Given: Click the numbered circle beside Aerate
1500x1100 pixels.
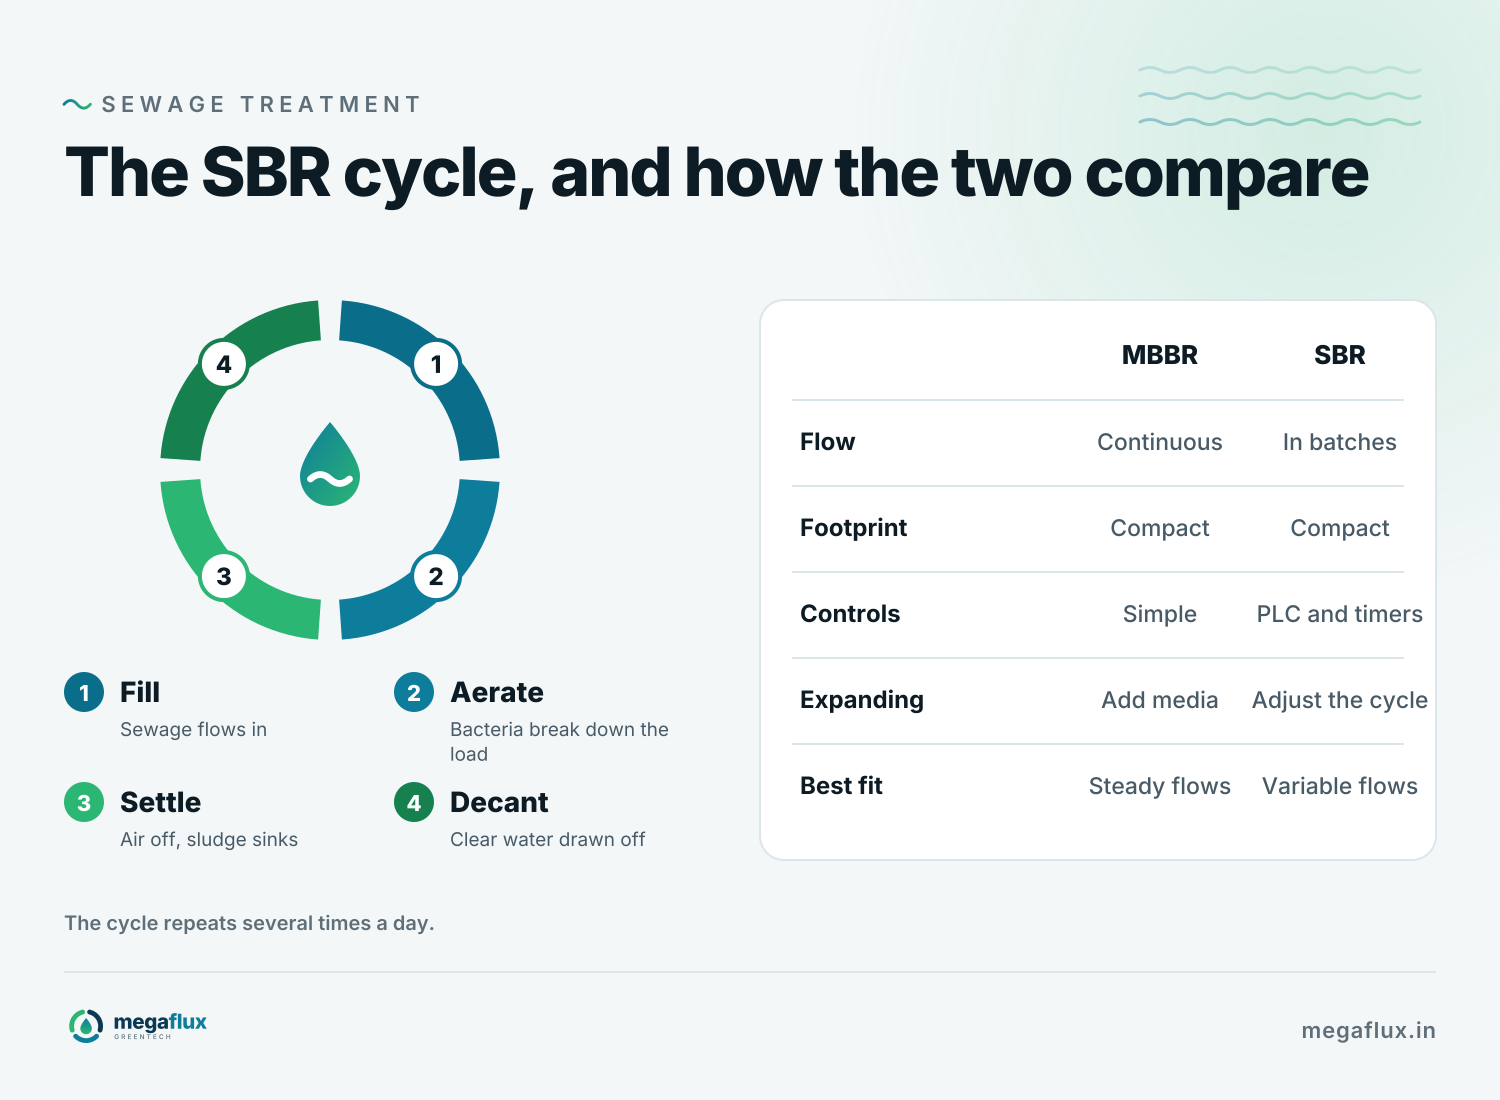Looking at the screenshot, I should click(414, 692).
